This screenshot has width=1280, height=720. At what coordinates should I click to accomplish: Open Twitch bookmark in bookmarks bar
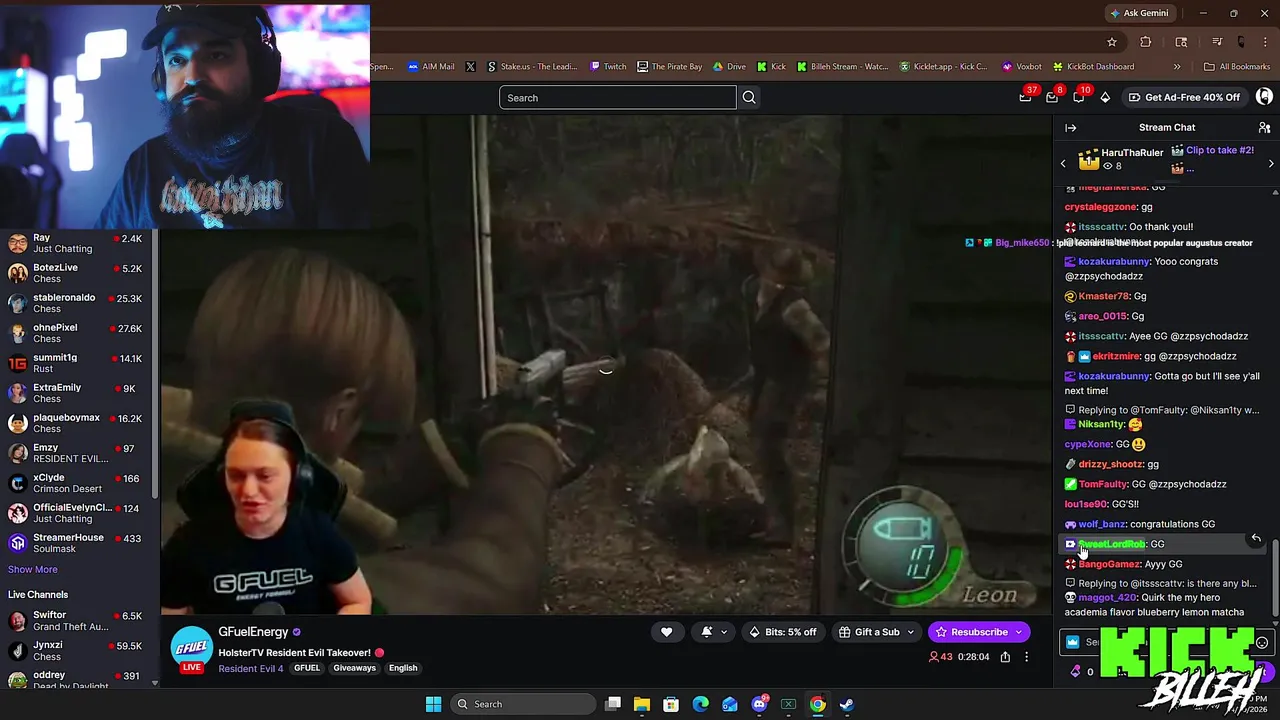click(x=608, y=67)
